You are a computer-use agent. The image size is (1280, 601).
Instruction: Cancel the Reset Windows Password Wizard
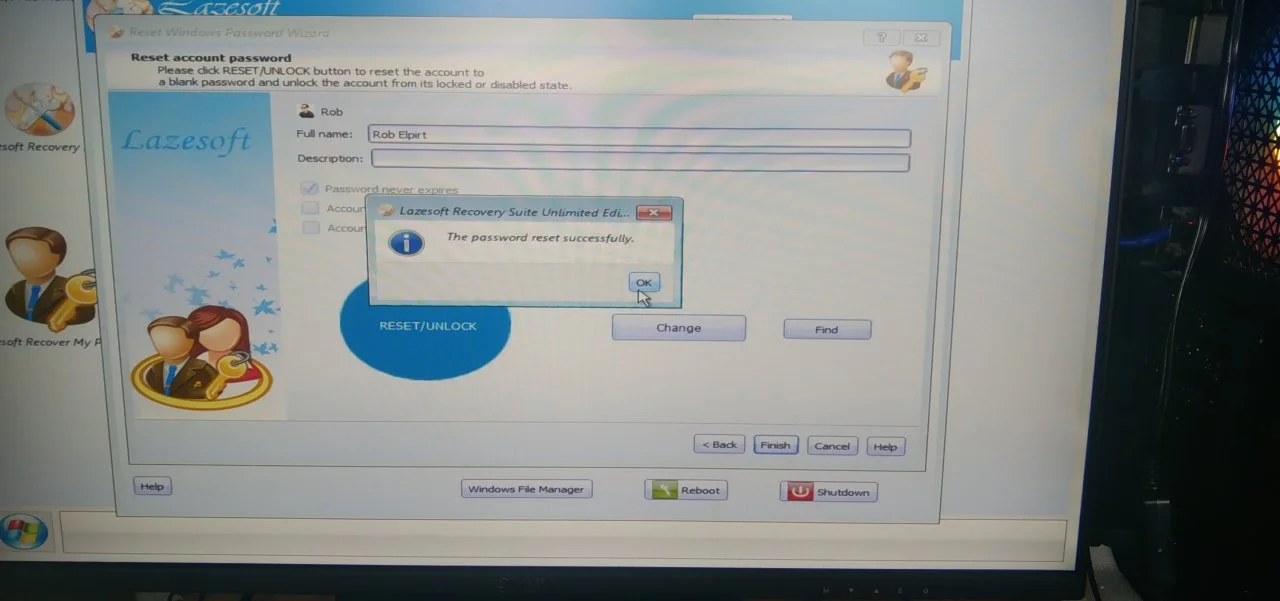pyautogui.click(x=832, y=446)
